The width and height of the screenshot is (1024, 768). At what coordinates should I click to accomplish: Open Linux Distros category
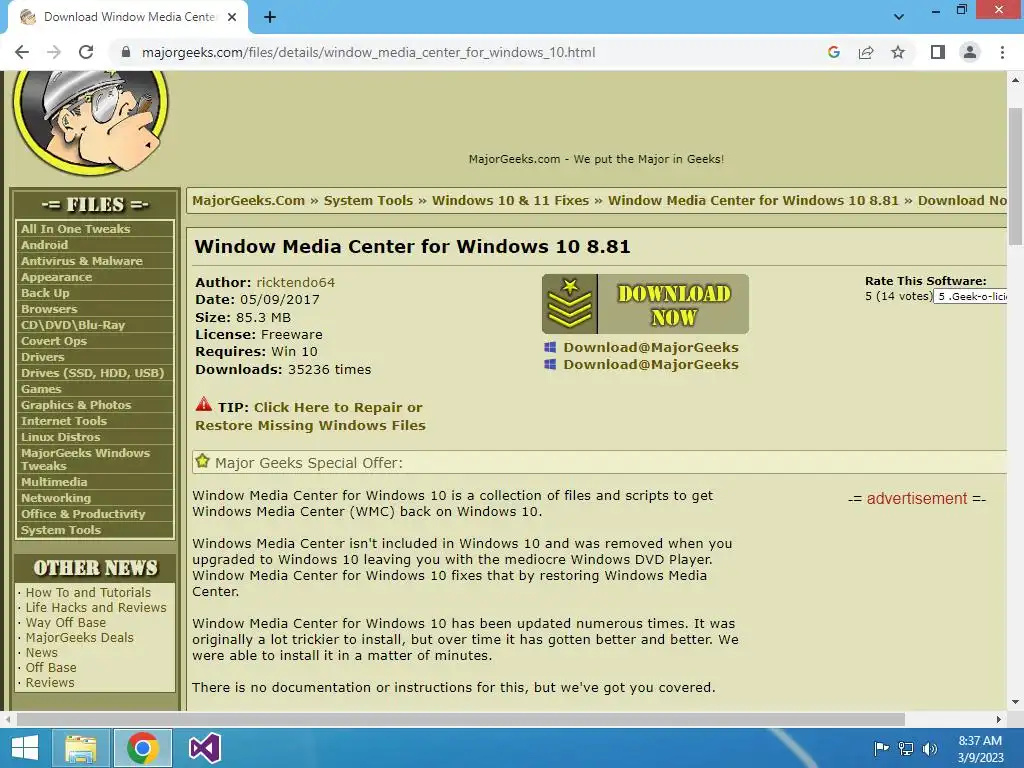(x=60, y=437)
